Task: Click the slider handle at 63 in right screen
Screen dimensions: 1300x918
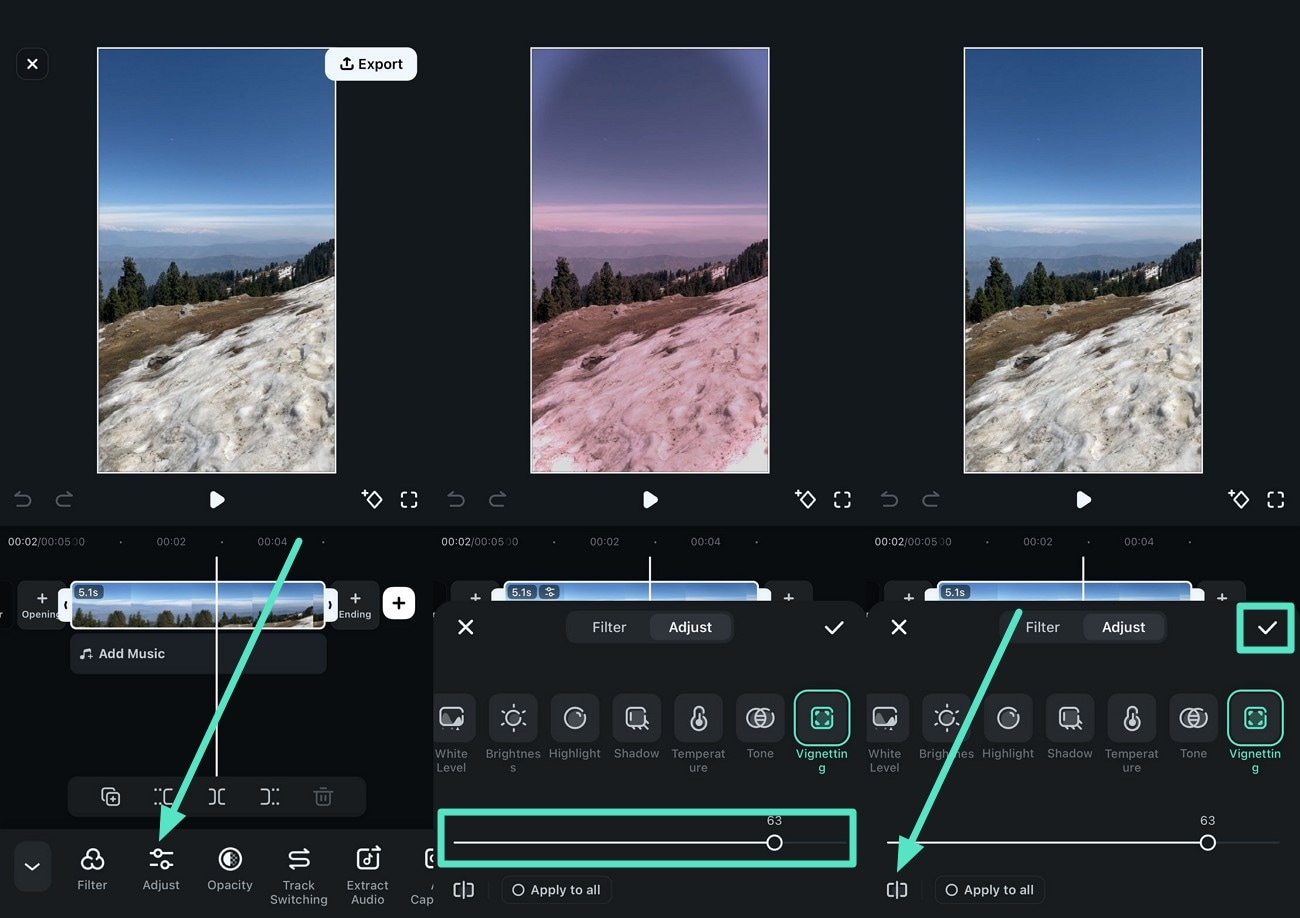Action: click(1208, 843)
